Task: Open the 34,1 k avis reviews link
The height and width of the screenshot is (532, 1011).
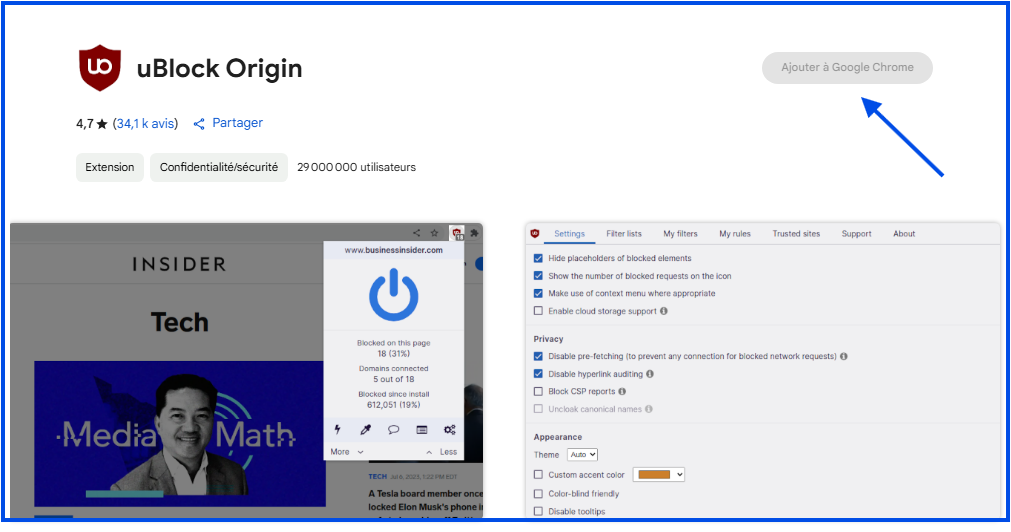Action: tap(145, 124)
